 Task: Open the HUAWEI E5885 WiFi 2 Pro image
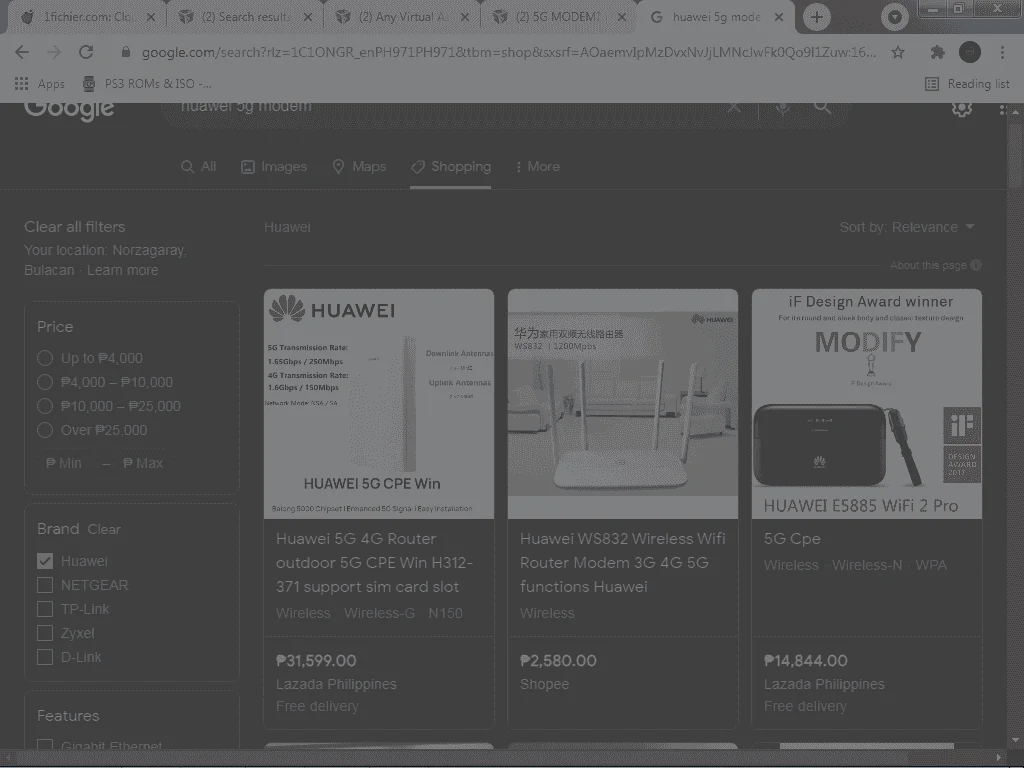point(867,404)
